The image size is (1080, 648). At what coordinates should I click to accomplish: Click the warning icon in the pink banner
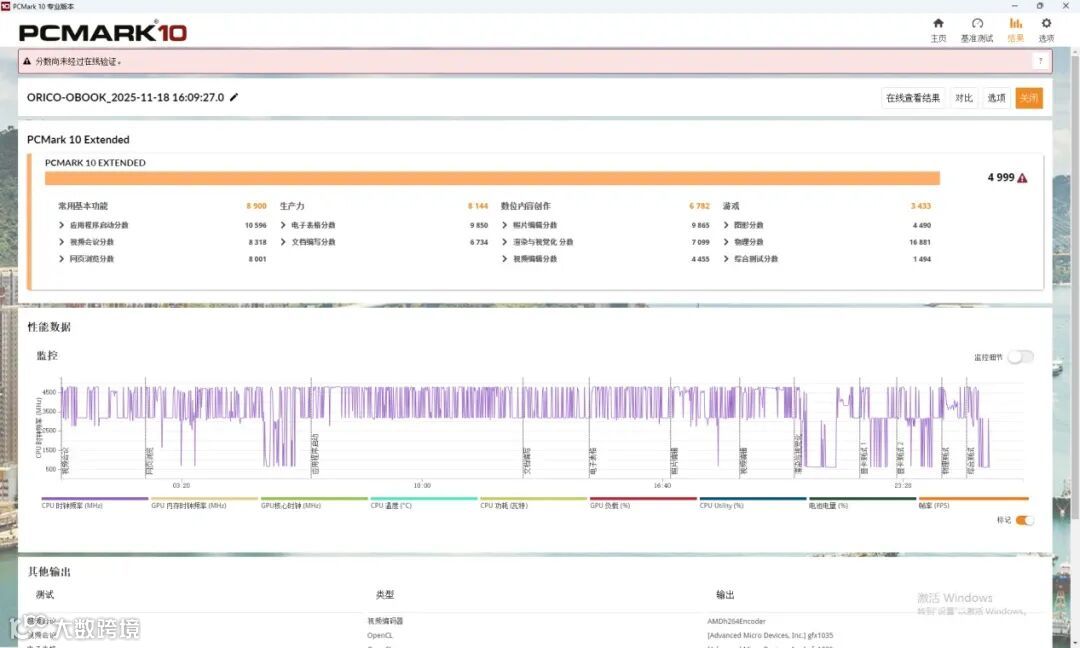[x=27, y=61]
